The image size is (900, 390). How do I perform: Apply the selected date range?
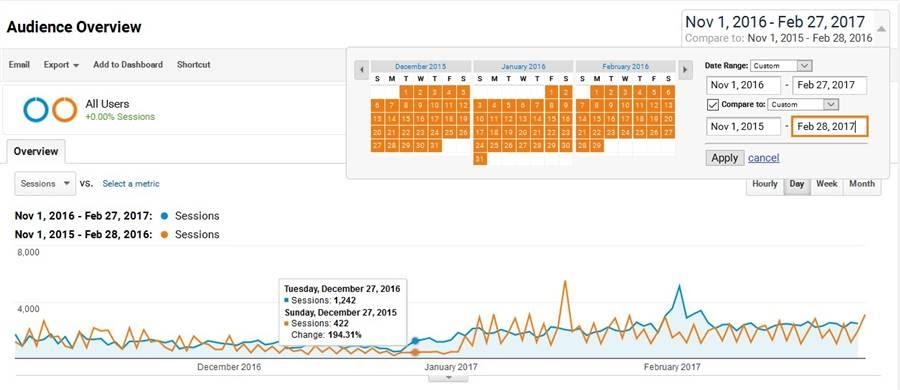(x=725, y=158)
